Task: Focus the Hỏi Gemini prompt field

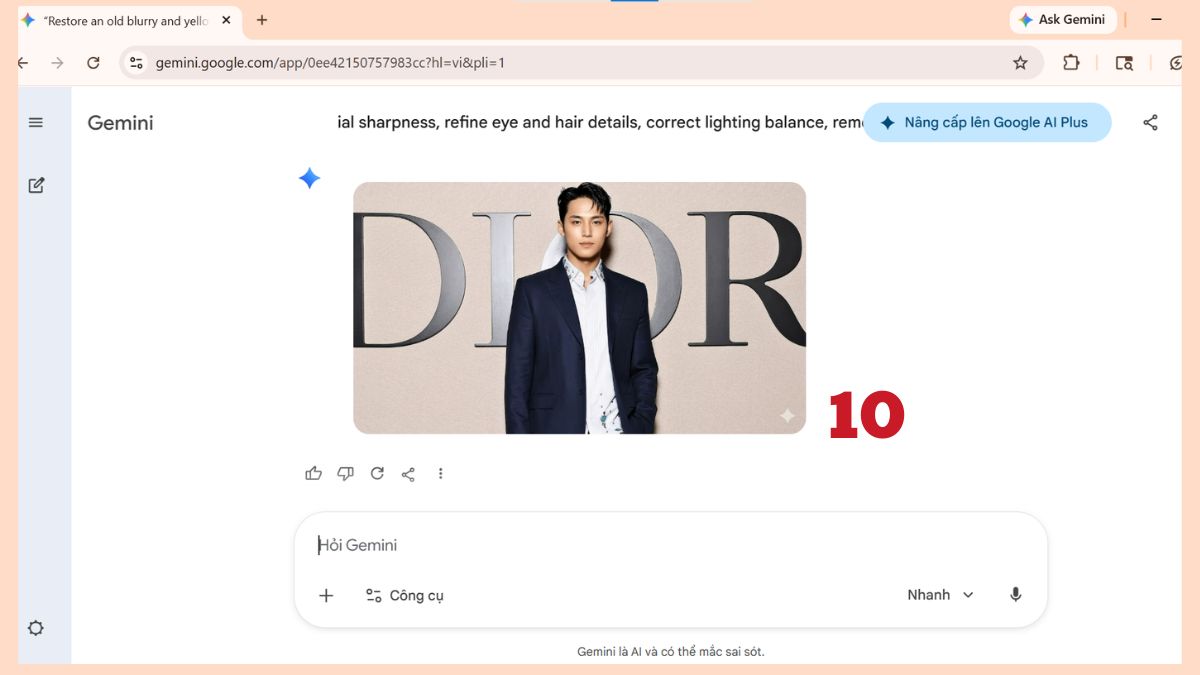Action: tap(671, 545)
